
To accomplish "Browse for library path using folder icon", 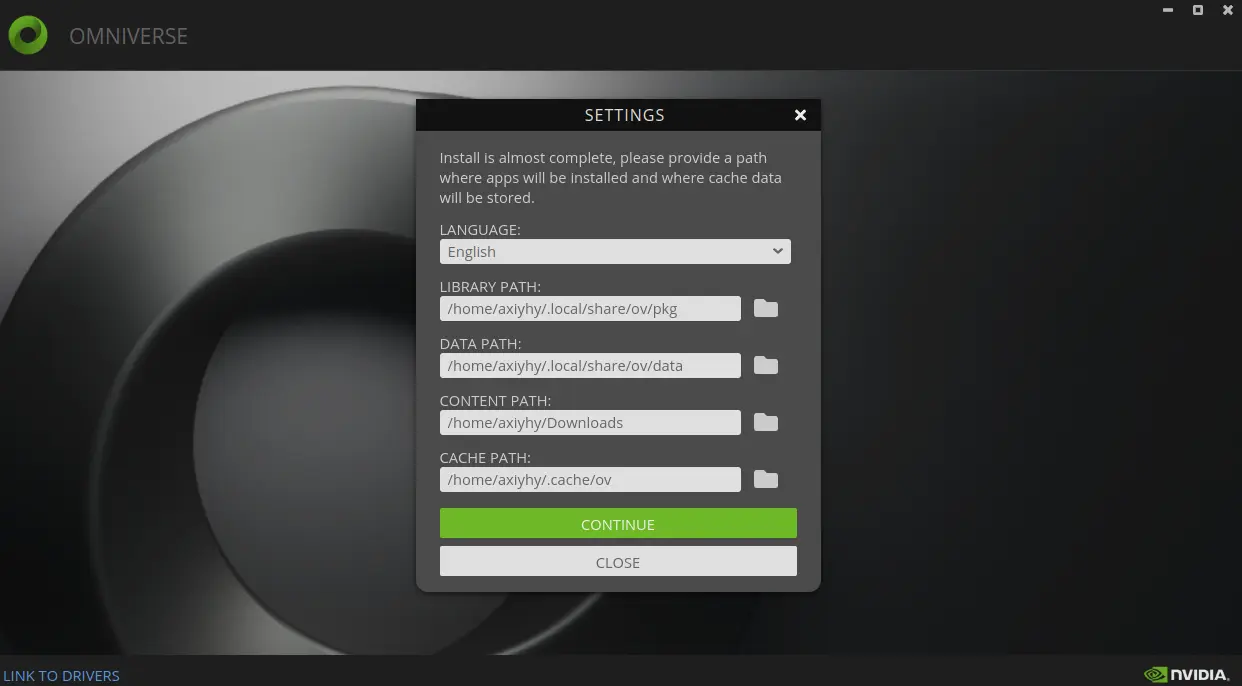I will click(766, 308).
